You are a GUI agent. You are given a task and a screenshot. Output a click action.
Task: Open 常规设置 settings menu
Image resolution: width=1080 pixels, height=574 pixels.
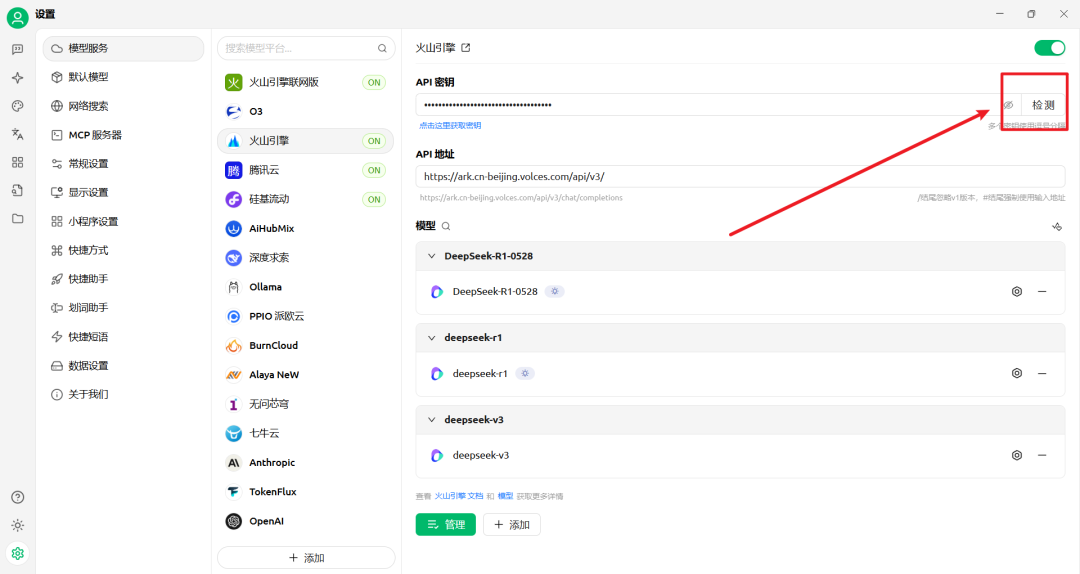(123, 164)
